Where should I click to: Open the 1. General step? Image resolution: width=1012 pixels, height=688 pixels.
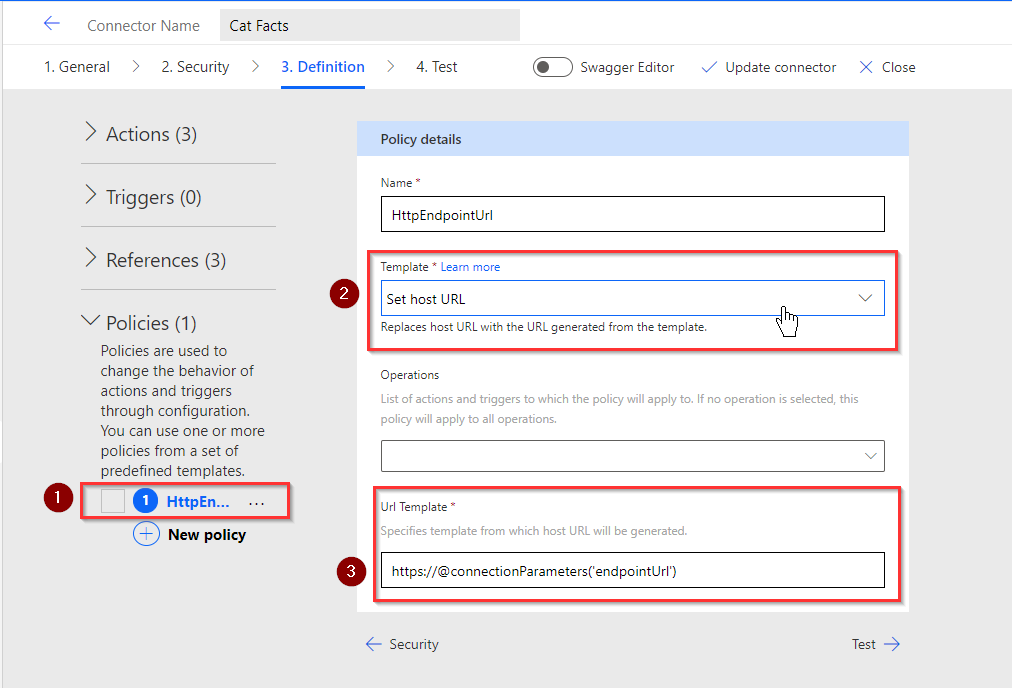[77, 66]
